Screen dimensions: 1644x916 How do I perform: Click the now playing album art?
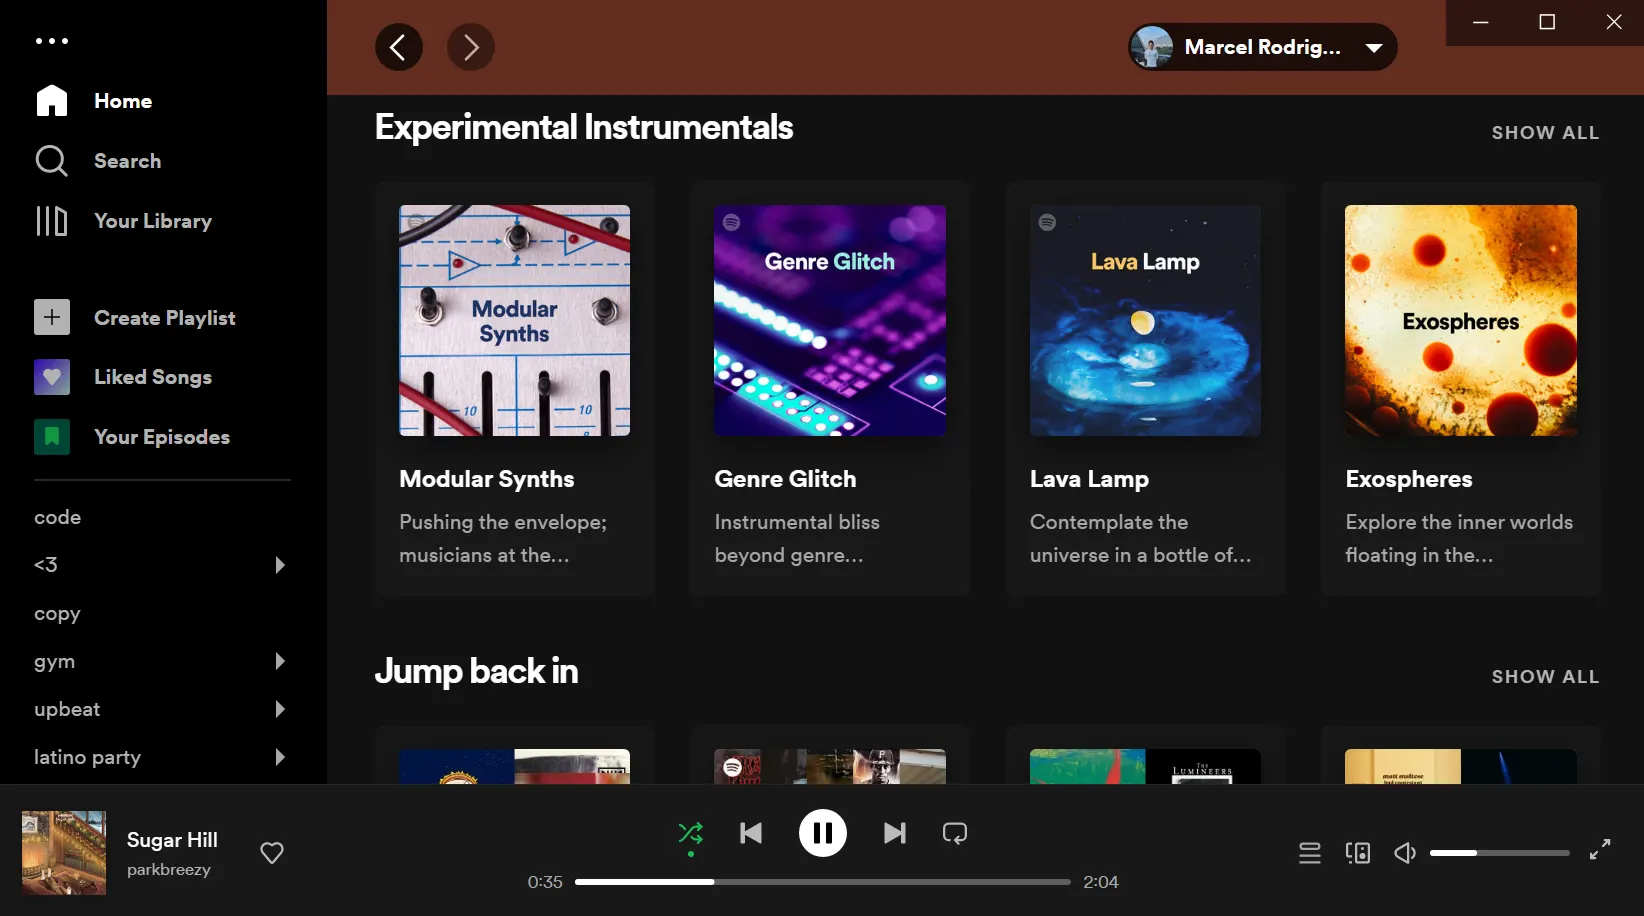[64, 853]
